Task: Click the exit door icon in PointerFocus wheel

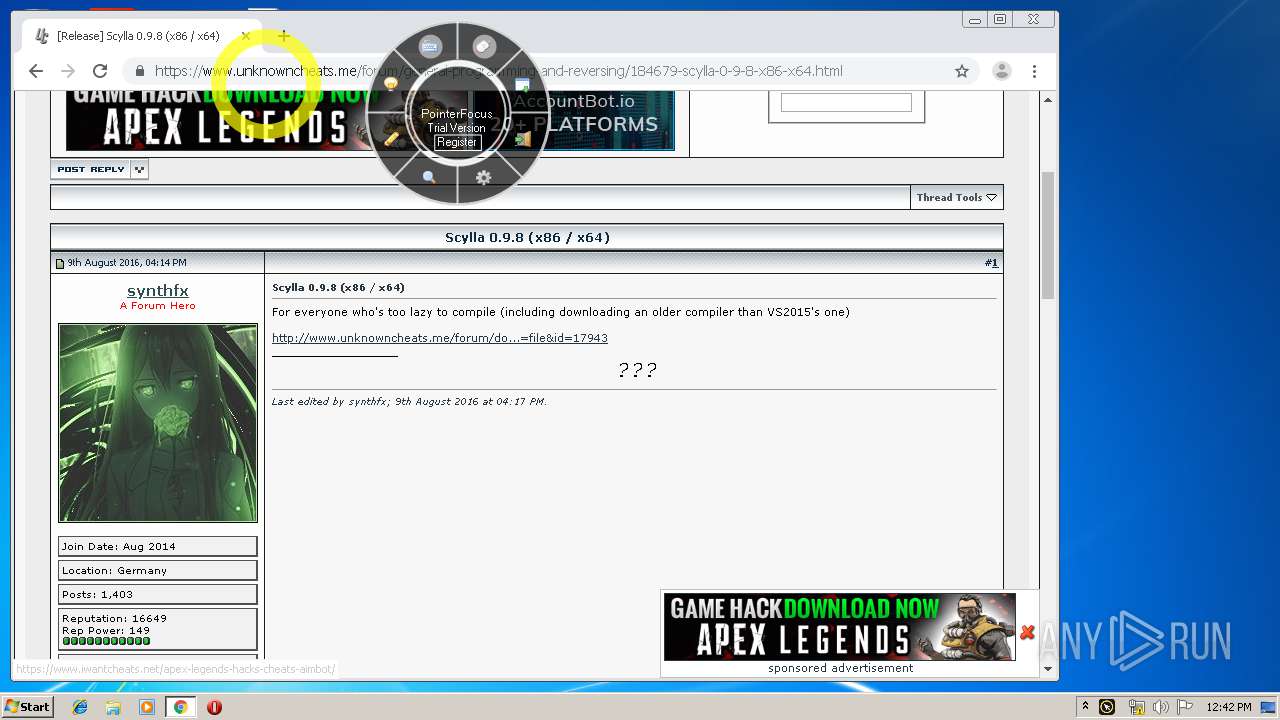Action: point(522,139)
